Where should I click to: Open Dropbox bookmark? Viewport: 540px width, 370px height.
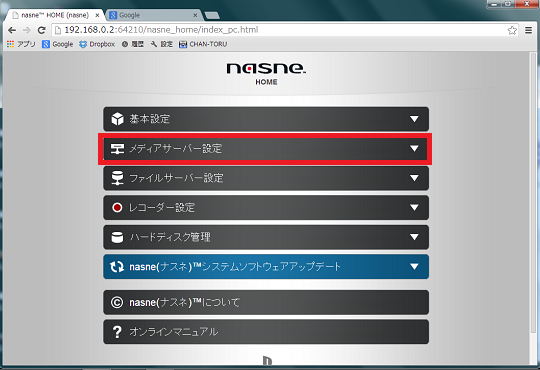point(97,44)
